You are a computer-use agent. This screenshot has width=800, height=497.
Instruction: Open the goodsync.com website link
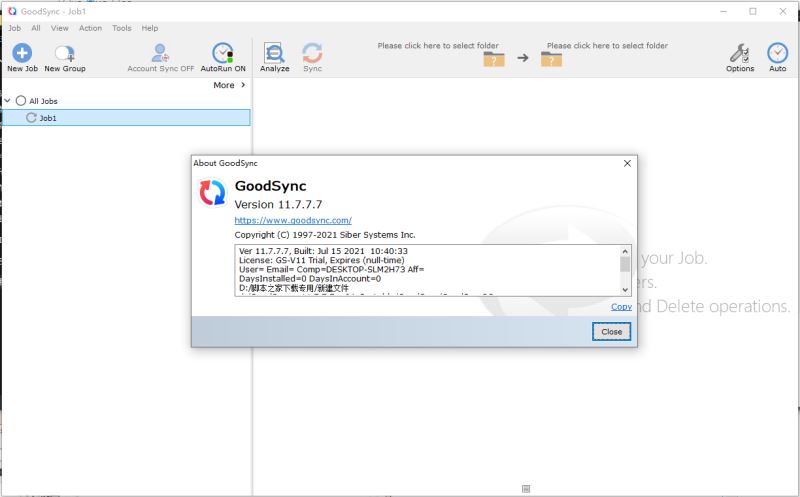pos(293,220)
